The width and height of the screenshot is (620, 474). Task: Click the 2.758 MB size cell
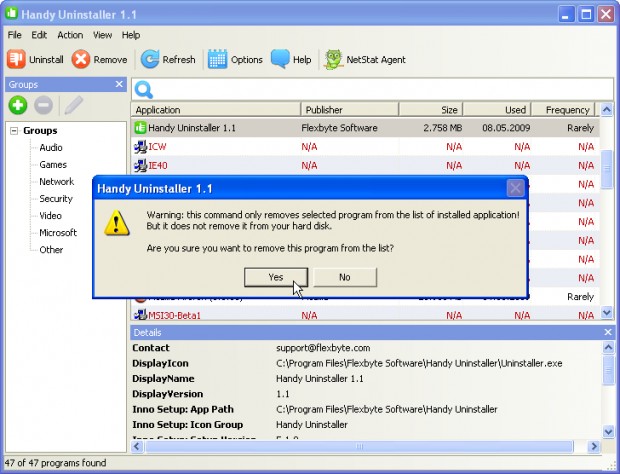pyautogui.click(x=442, y=128)
